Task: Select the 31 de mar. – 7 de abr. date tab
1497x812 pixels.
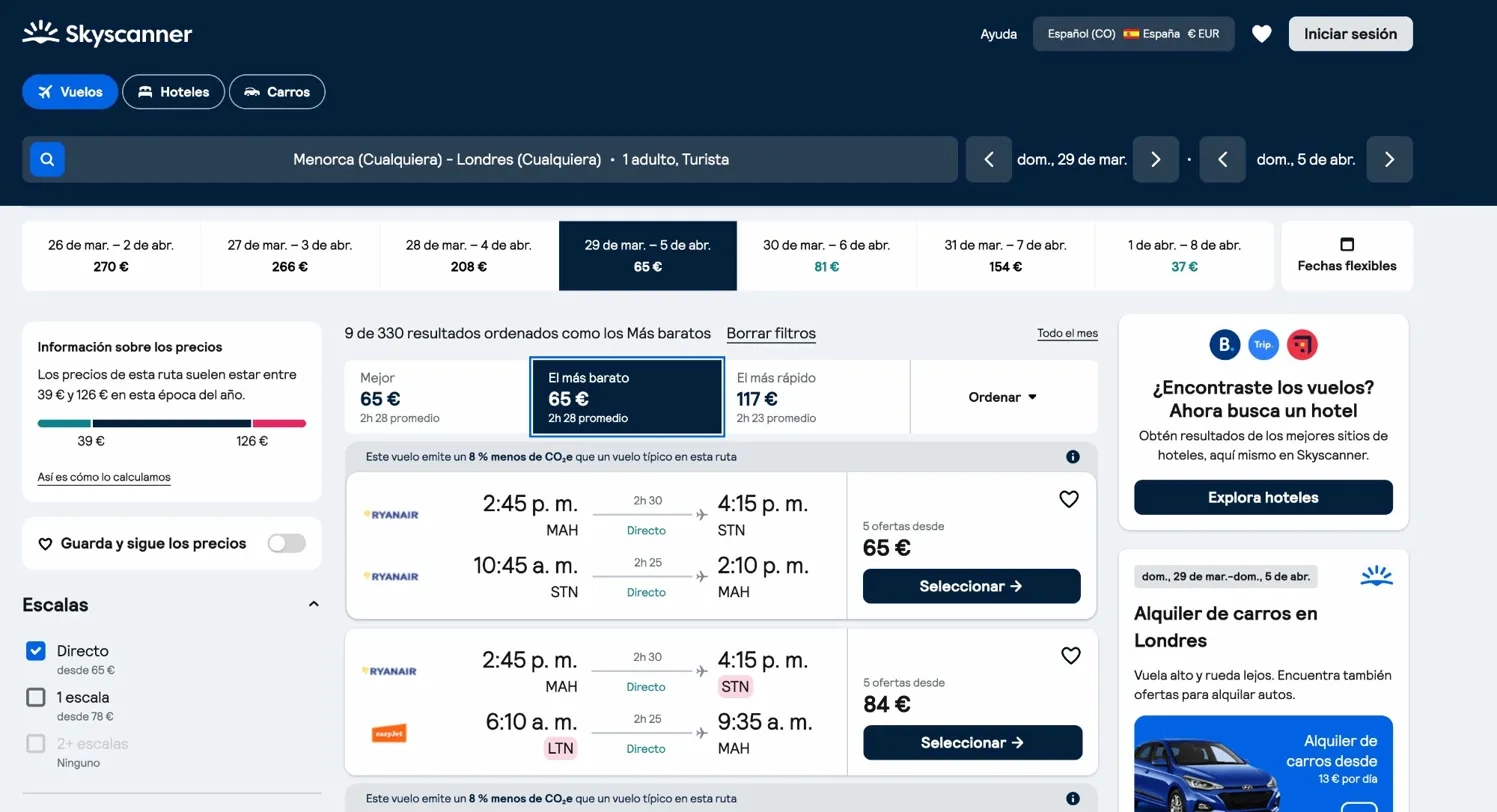Action: pos(1006,256)
